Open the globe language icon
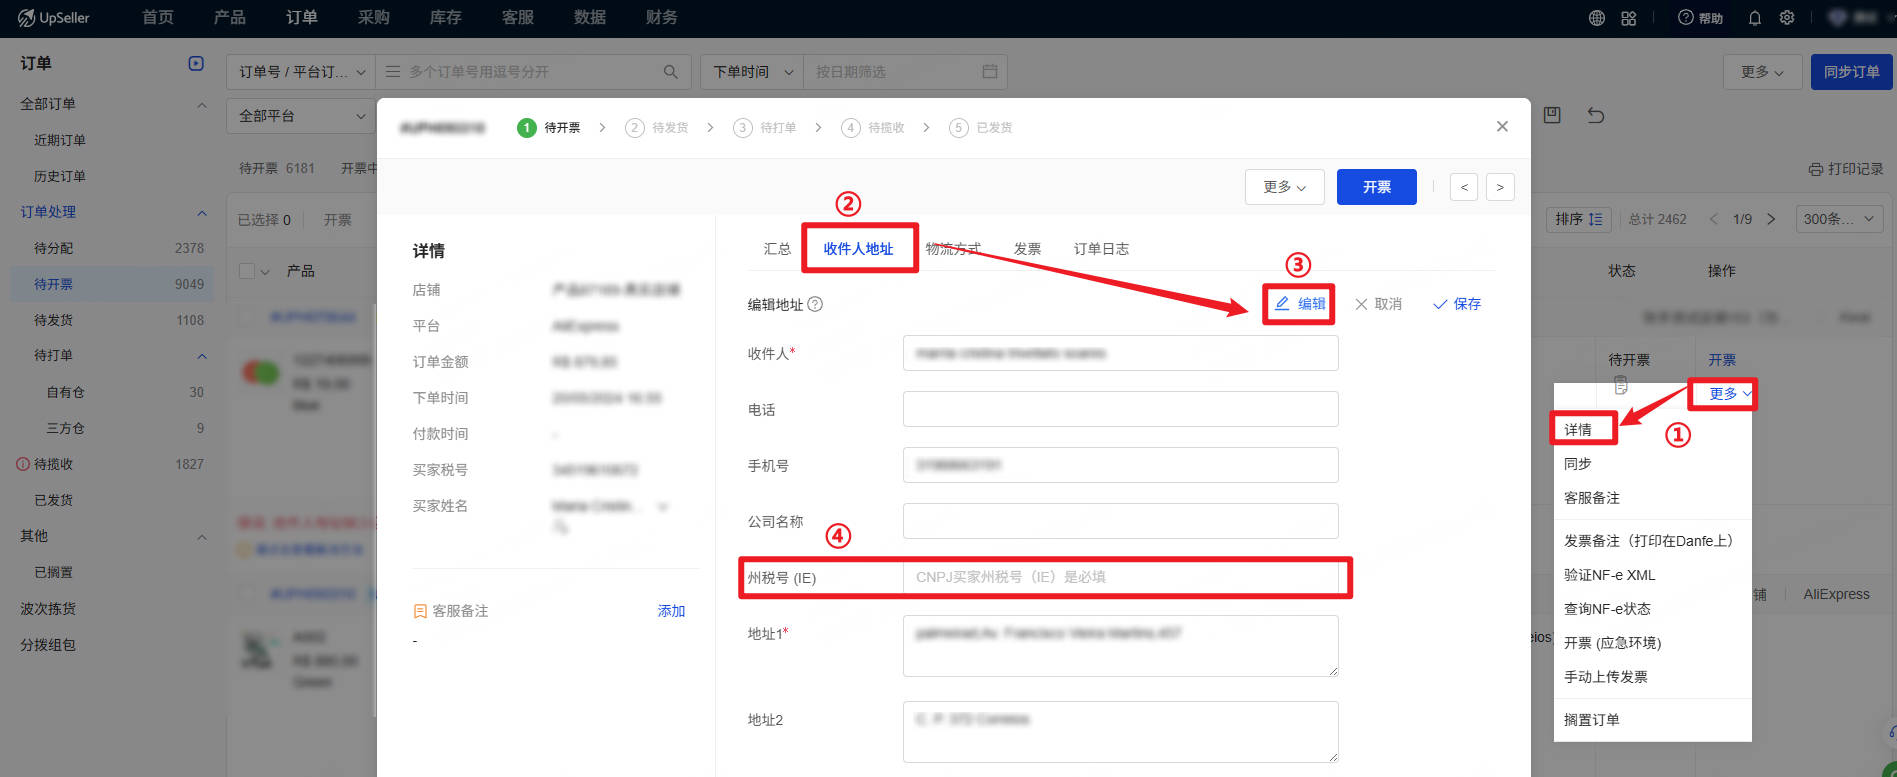 [x=1597, y=18]
